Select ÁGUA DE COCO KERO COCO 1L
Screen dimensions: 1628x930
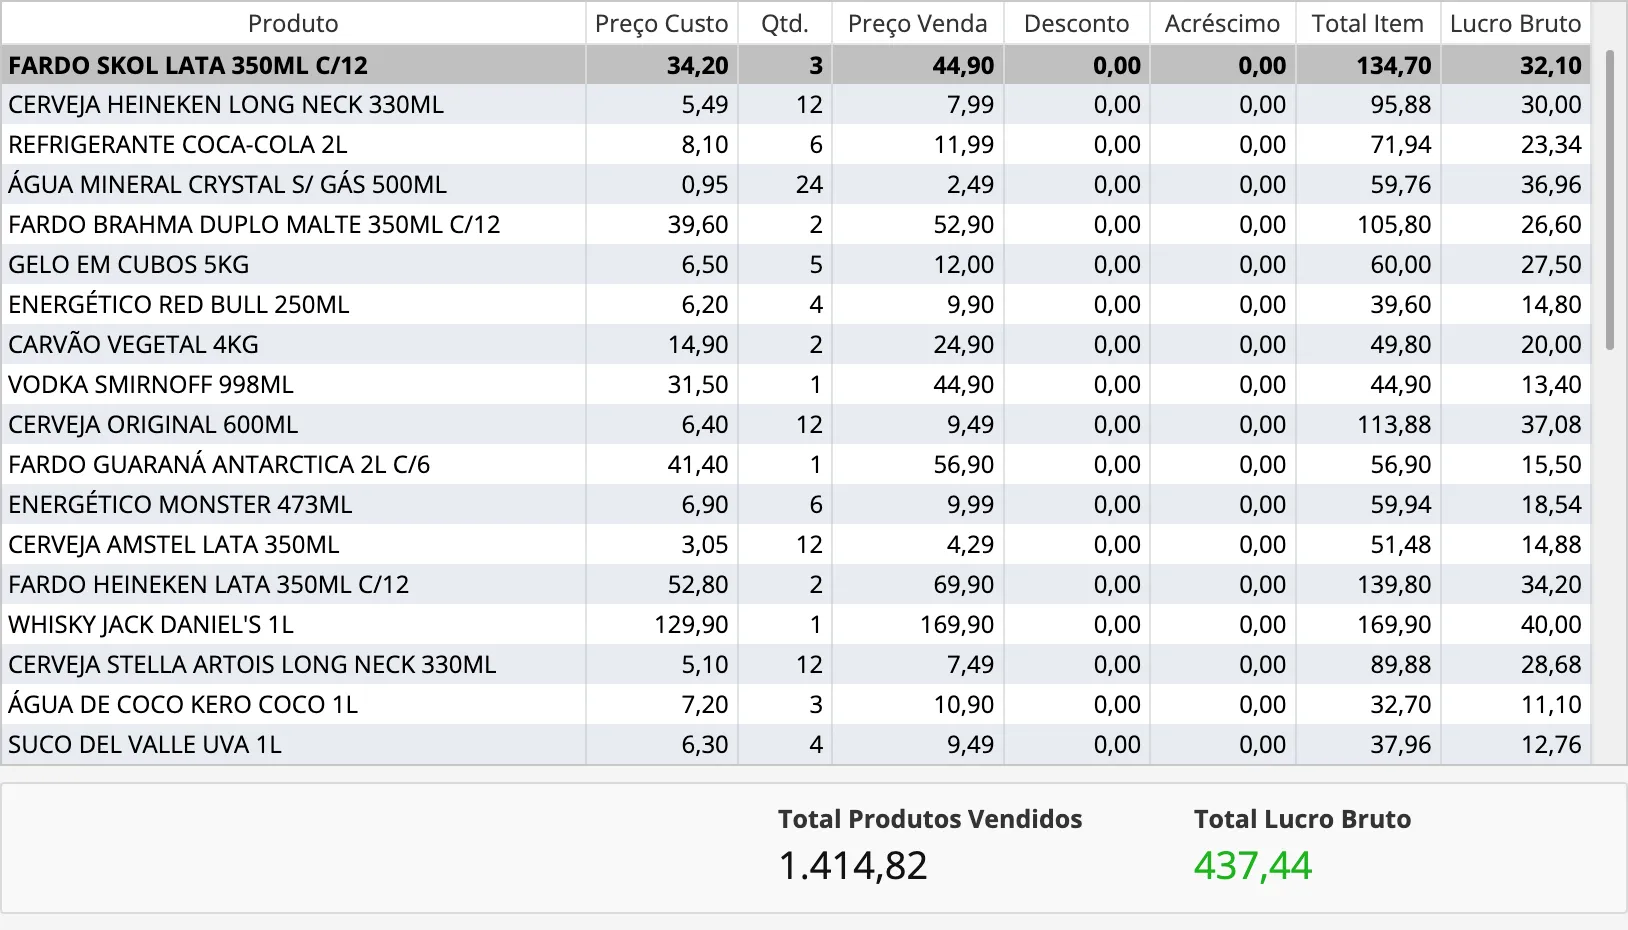pos(796,704)
